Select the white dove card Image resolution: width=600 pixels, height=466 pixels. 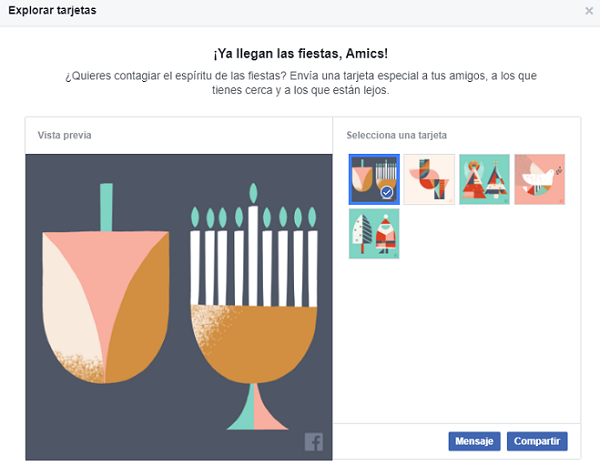(x=540, y=180)
